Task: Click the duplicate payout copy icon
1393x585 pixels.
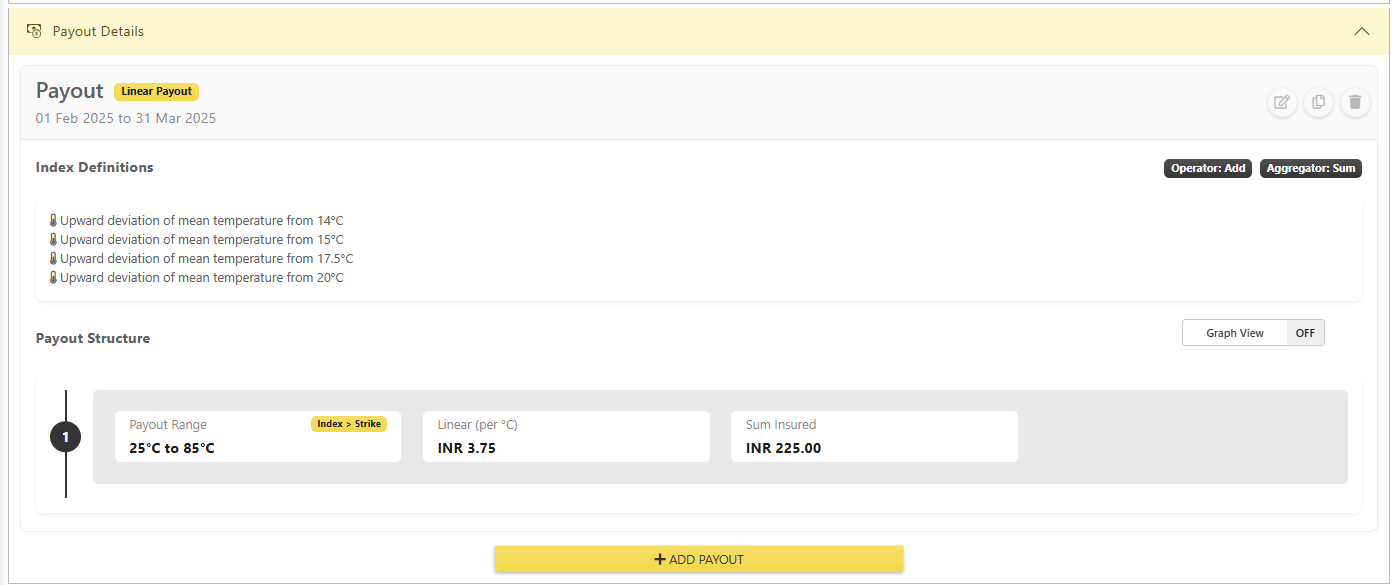Action: [1319, 102]
